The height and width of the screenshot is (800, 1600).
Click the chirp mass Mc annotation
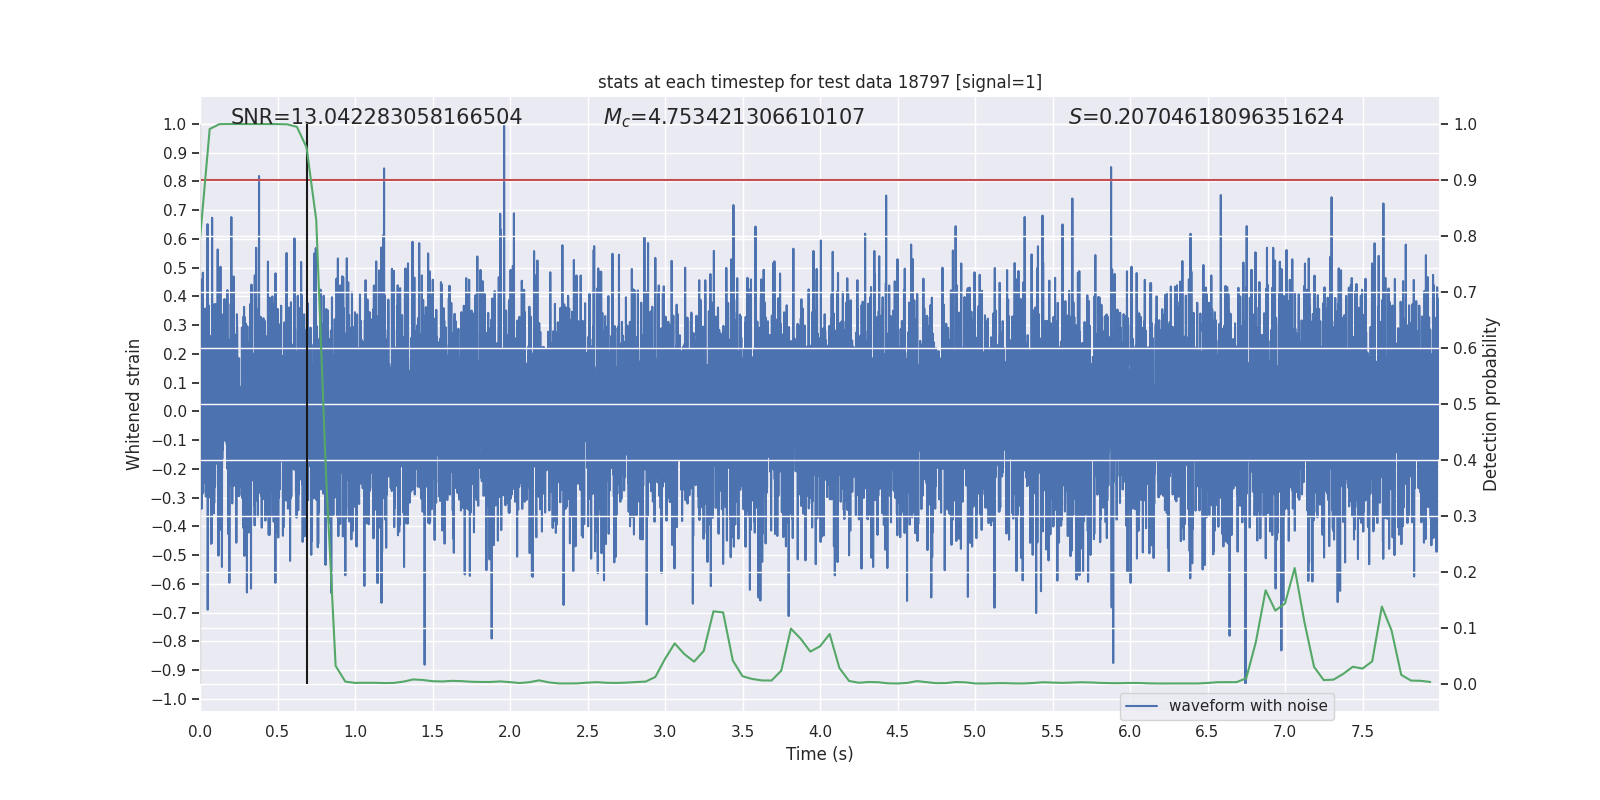click(734, 117)
